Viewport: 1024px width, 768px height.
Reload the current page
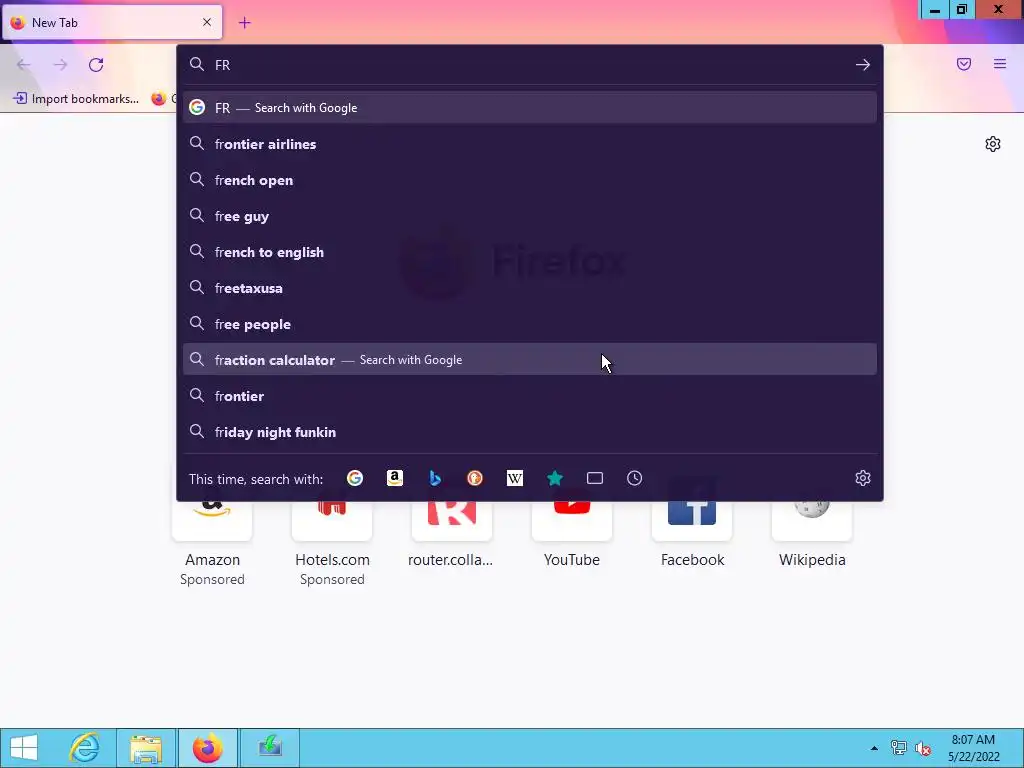click(96, 65)
